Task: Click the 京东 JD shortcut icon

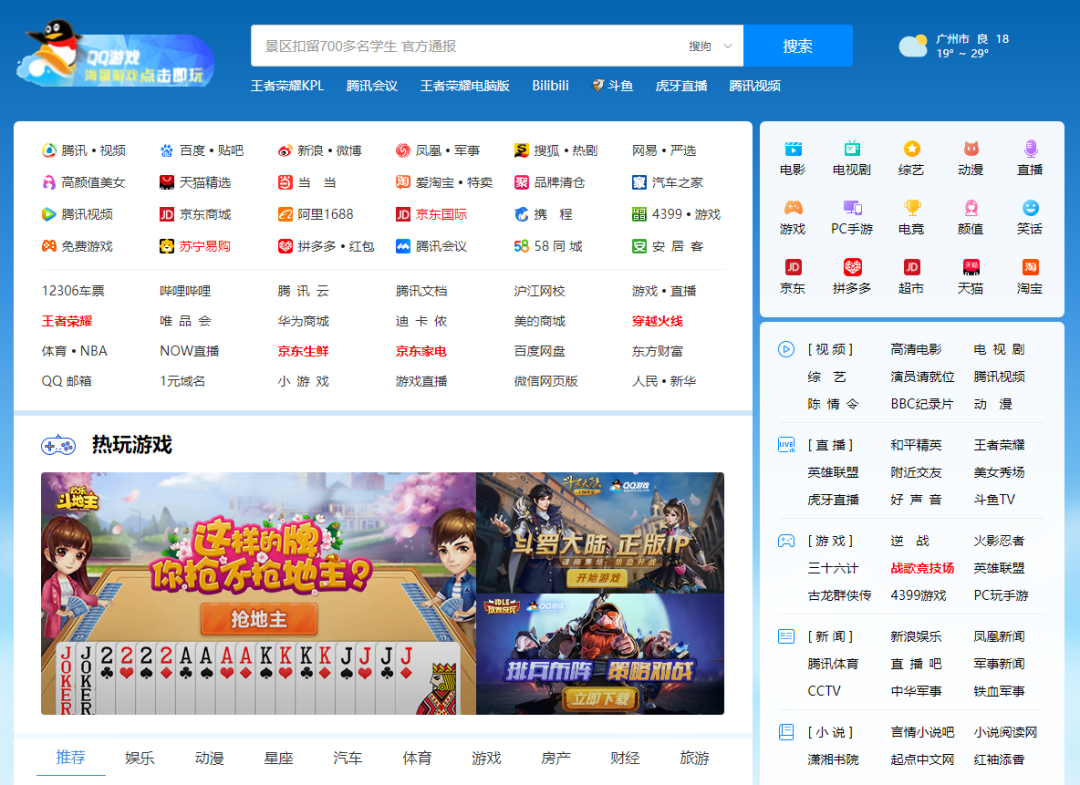Action: click(793, 267)
